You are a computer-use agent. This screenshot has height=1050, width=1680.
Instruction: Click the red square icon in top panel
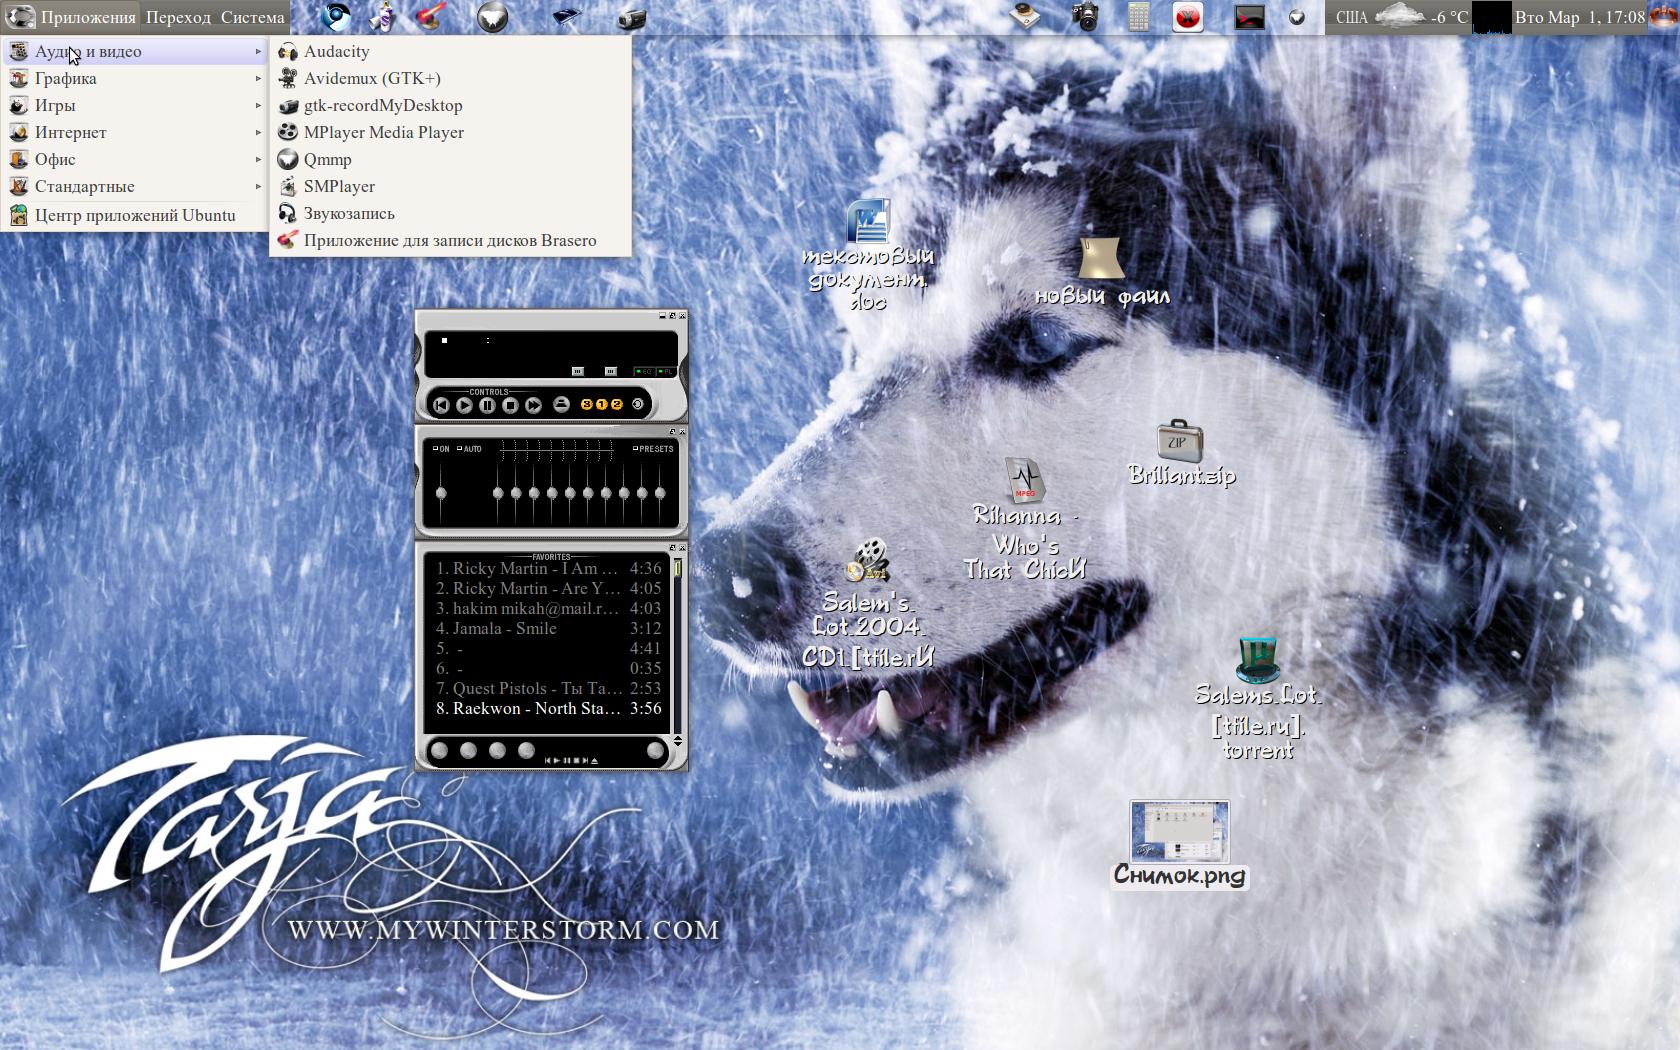1188,17
